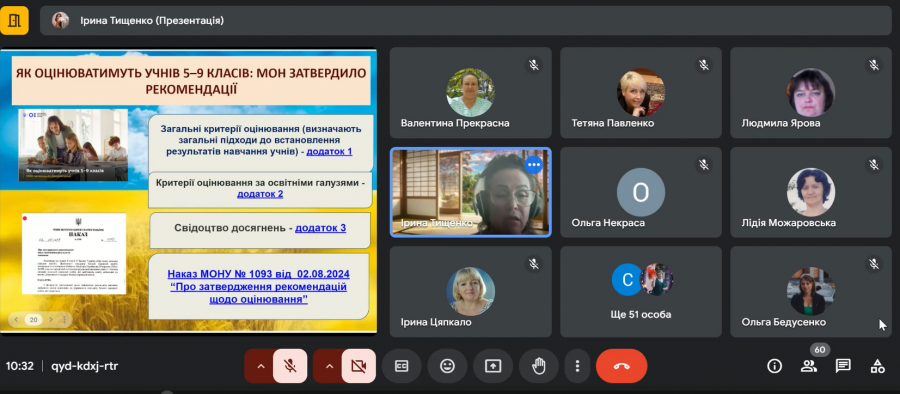Go to next slide with arrow after 20
This screenshot has width=900, height=394.
[x=51, y=319]
